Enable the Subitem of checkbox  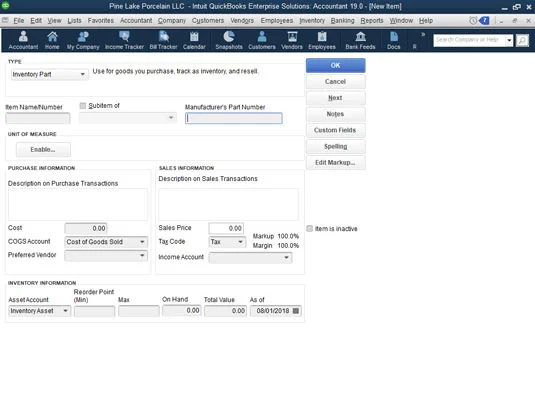click(83, 106)
